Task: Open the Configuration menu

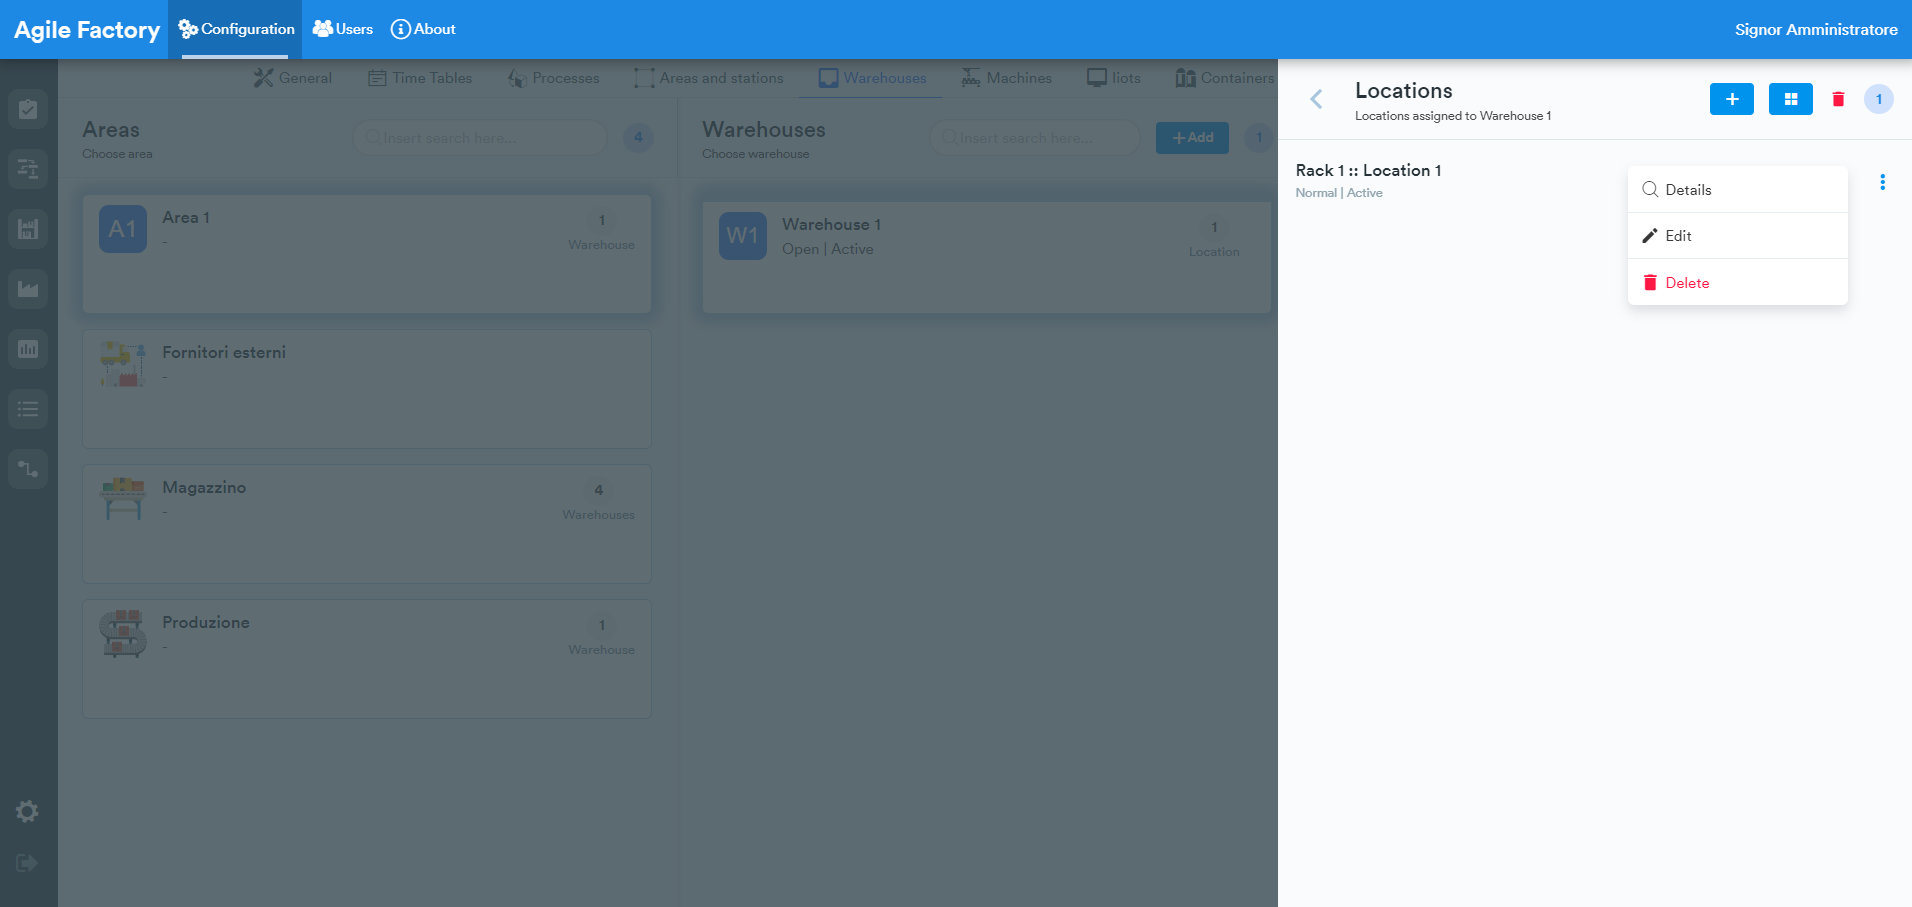Action: coord(236,29)
